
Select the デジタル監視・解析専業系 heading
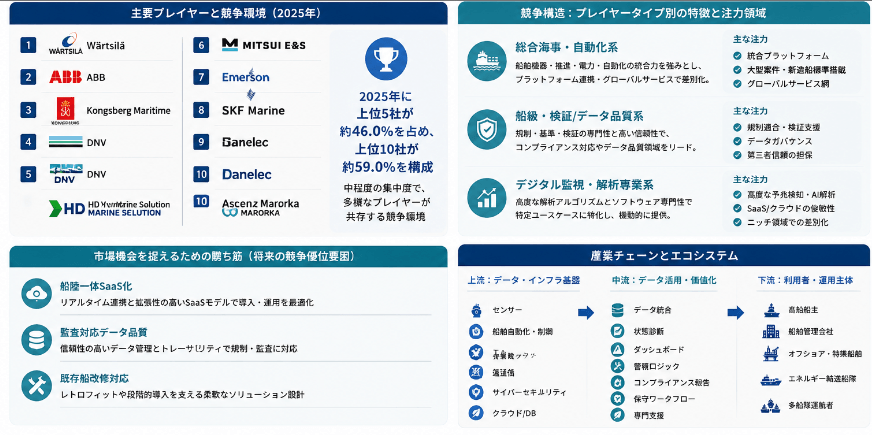584,185
